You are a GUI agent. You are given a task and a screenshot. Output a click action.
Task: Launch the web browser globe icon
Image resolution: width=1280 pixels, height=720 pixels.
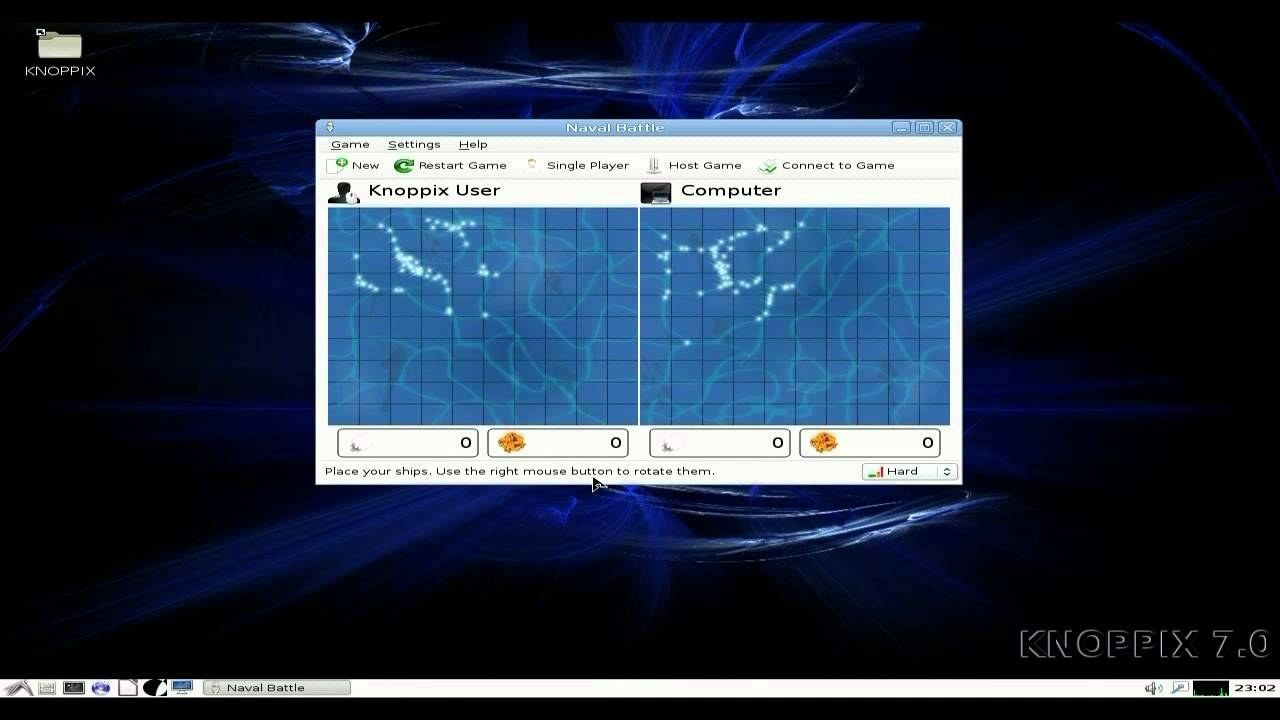pyautogui.click(x=101, y=688)
